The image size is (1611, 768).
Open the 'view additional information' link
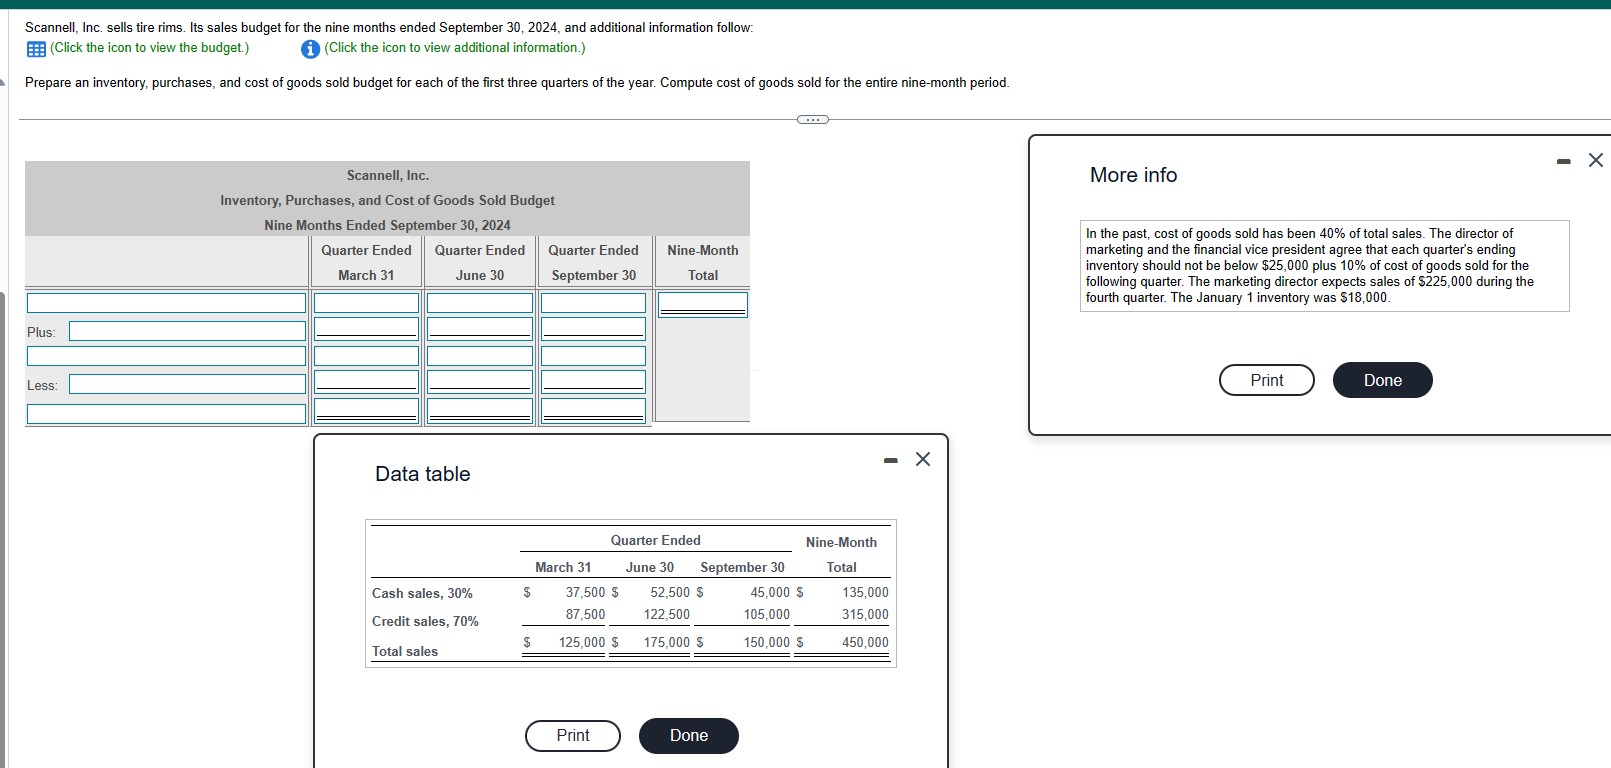click(x=455, y=48)
